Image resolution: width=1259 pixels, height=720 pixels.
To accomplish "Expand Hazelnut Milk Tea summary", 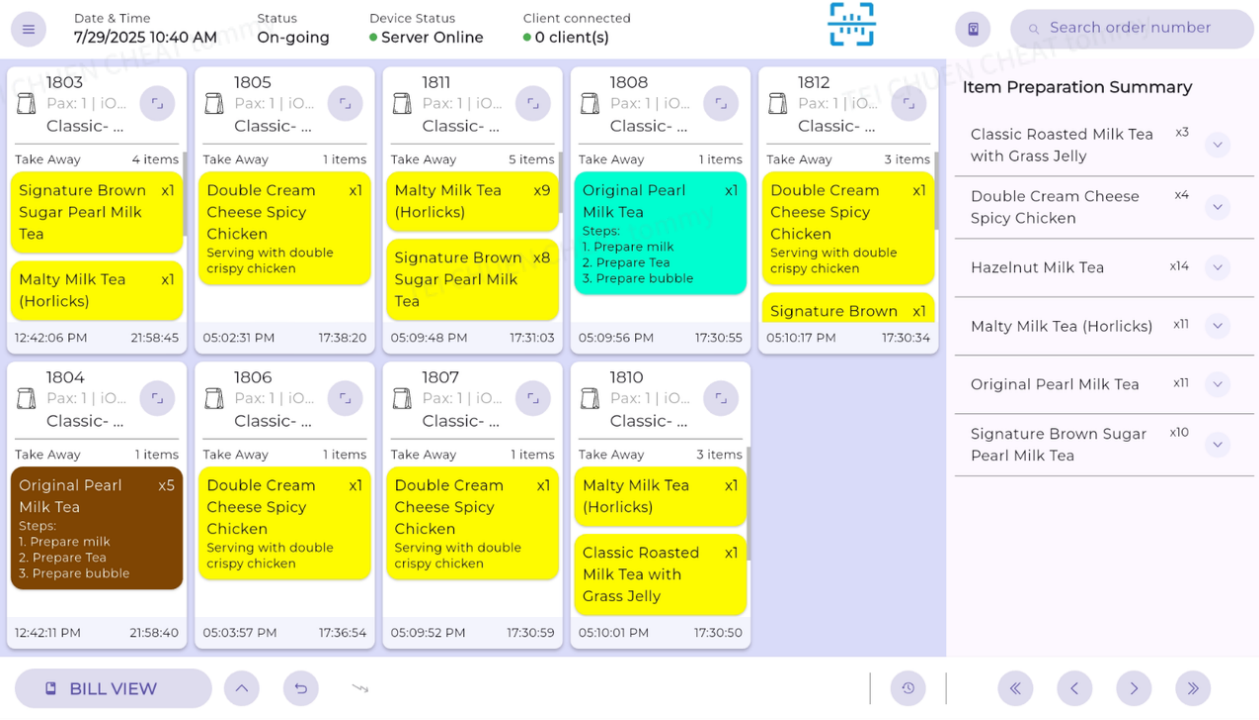I will pyautogui.click(x=1217, y=267).
